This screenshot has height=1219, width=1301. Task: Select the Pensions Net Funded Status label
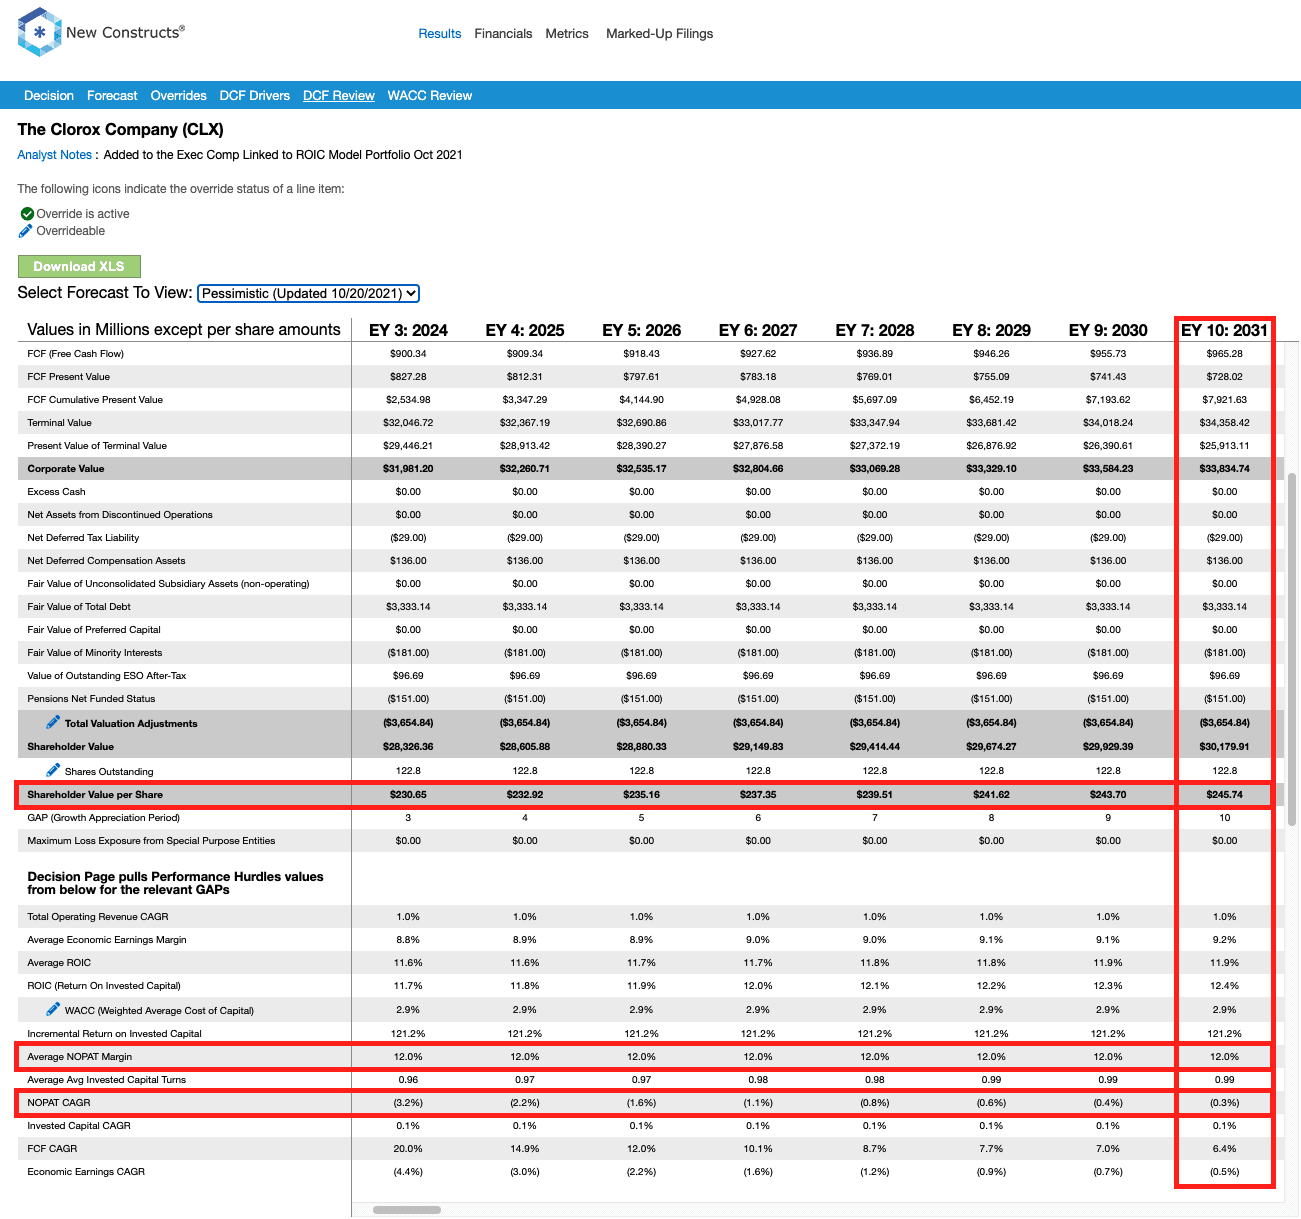[91, 699]
